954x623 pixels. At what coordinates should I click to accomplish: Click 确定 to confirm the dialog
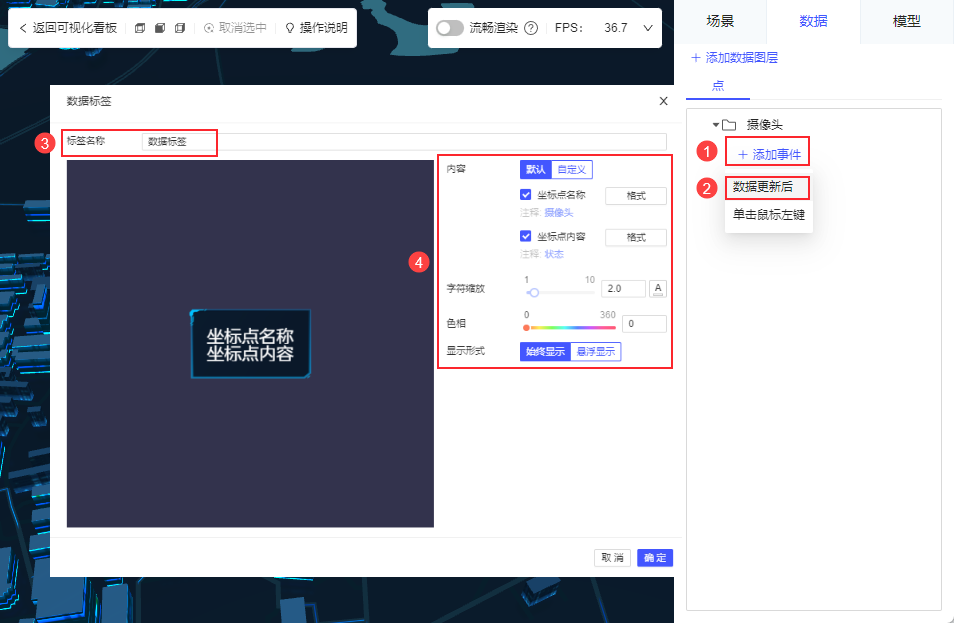click(655, 558)
